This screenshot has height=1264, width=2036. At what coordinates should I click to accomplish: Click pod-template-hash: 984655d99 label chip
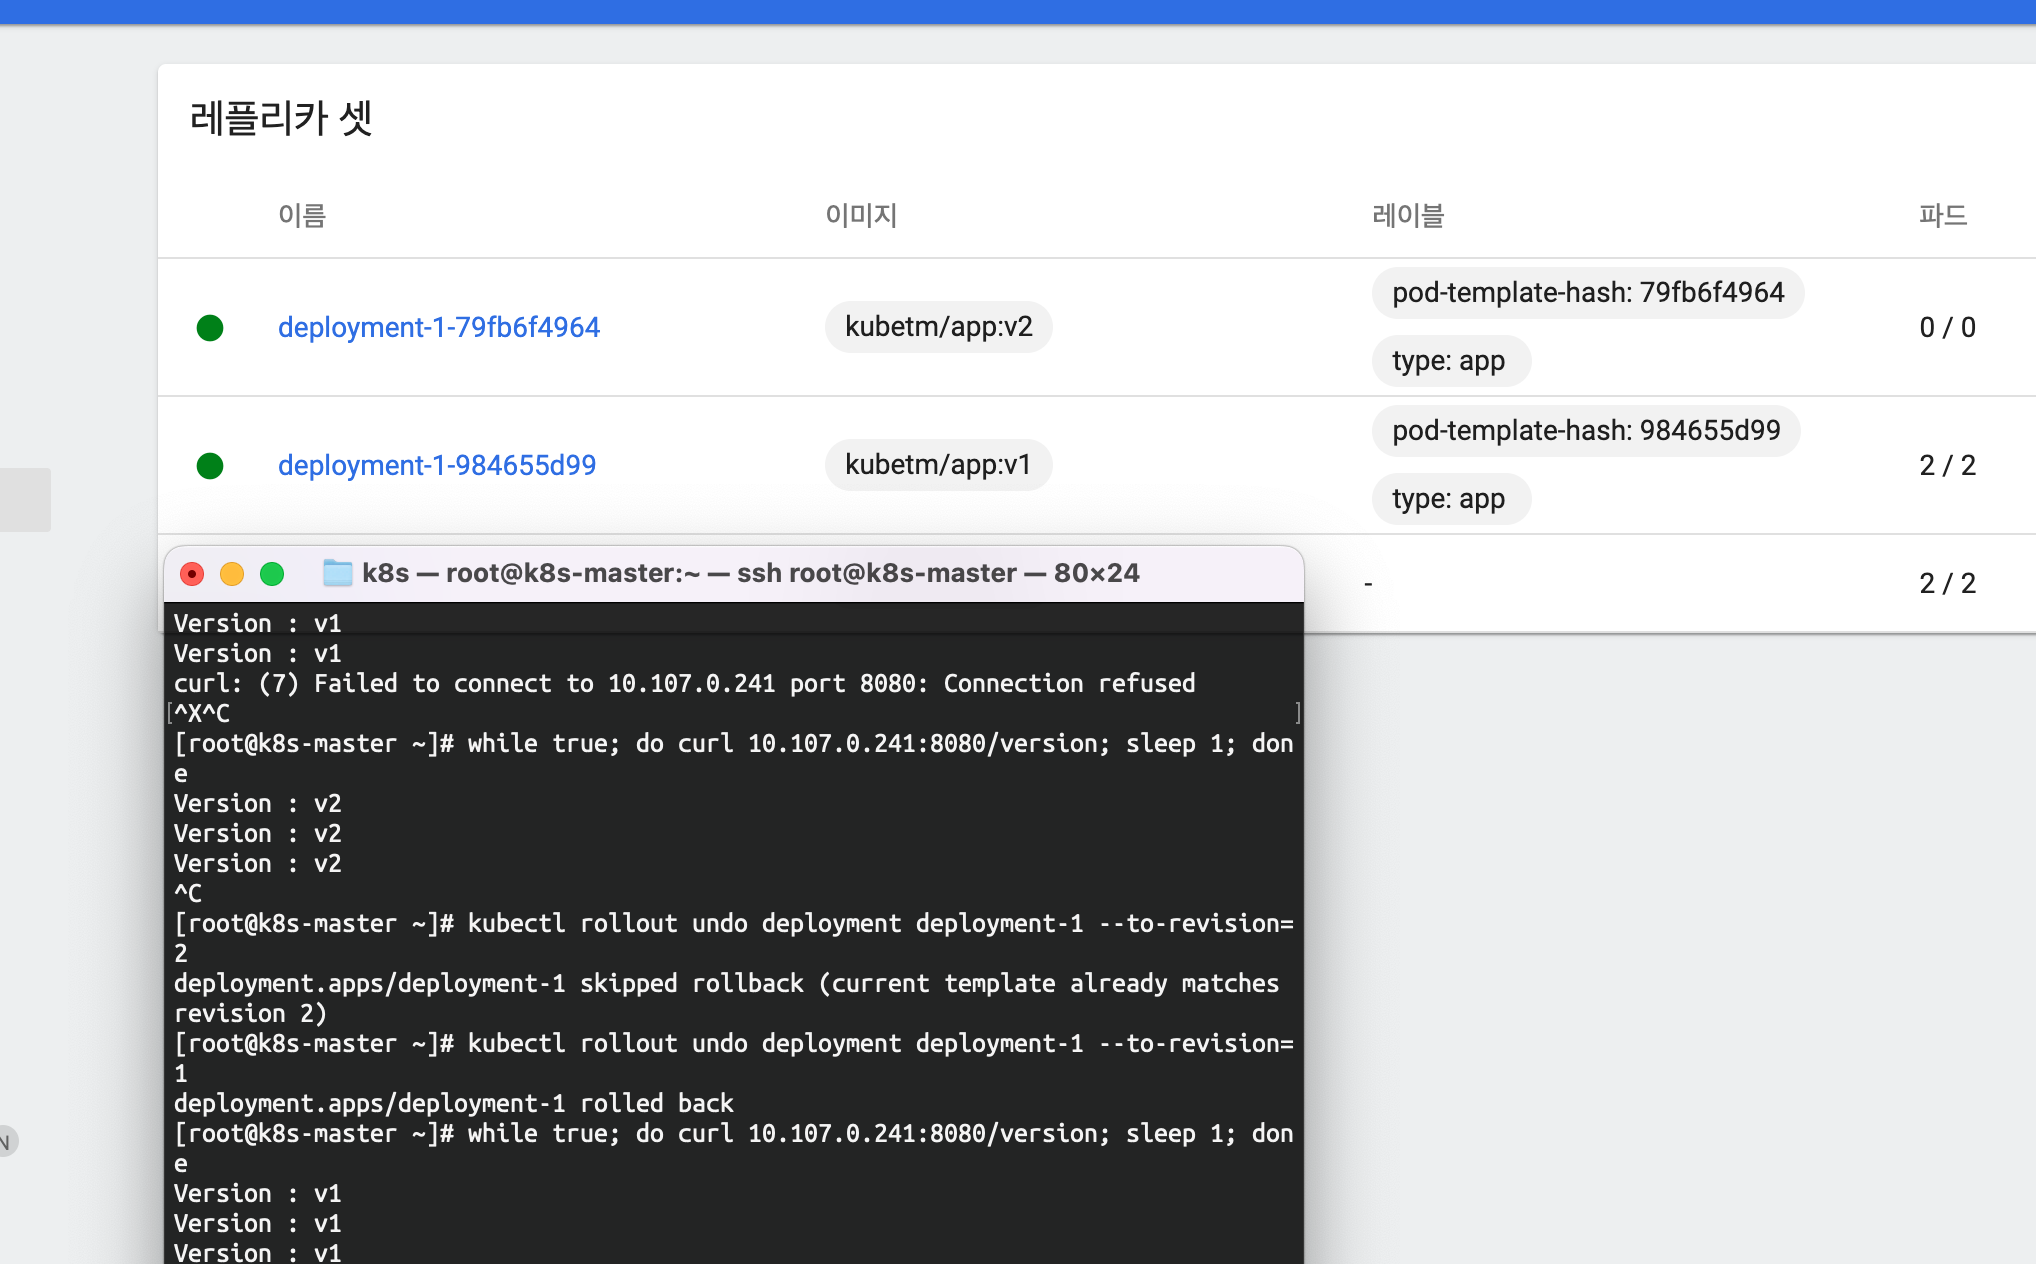point(1585,431)
